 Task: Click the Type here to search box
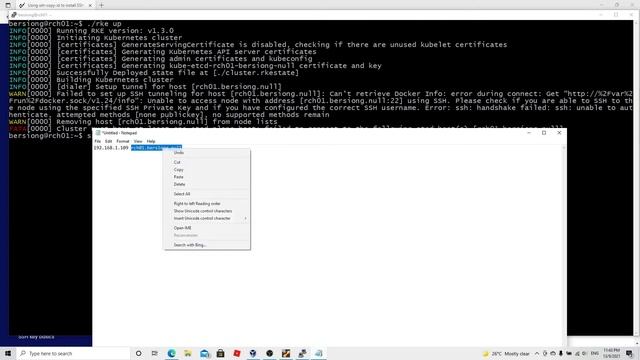click(73, 353)
